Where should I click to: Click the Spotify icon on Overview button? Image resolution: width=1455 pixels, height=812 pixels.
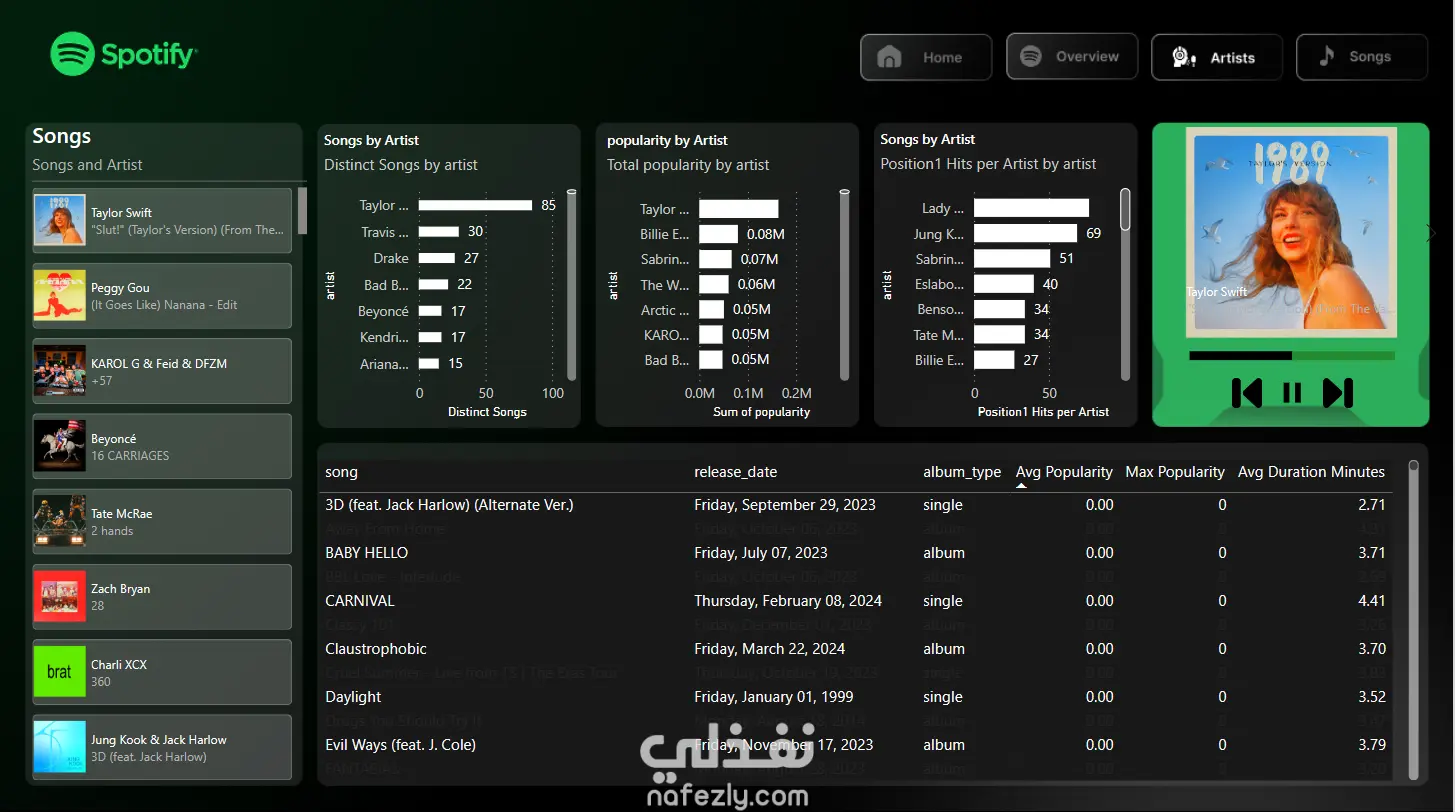pyautogui.click(x=1031, y=57)
